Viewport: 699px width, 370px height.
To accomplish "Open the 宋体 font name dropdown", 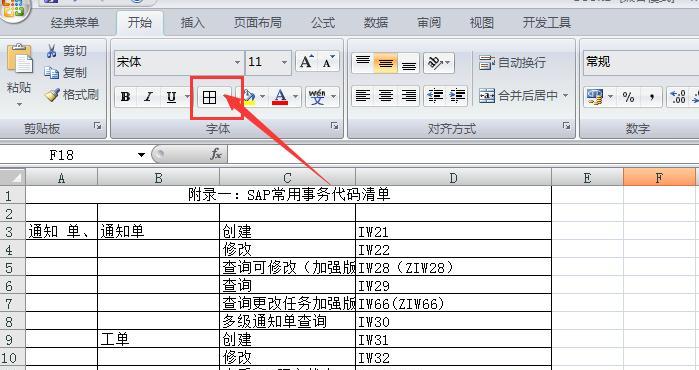I will (x=238, y=62).
